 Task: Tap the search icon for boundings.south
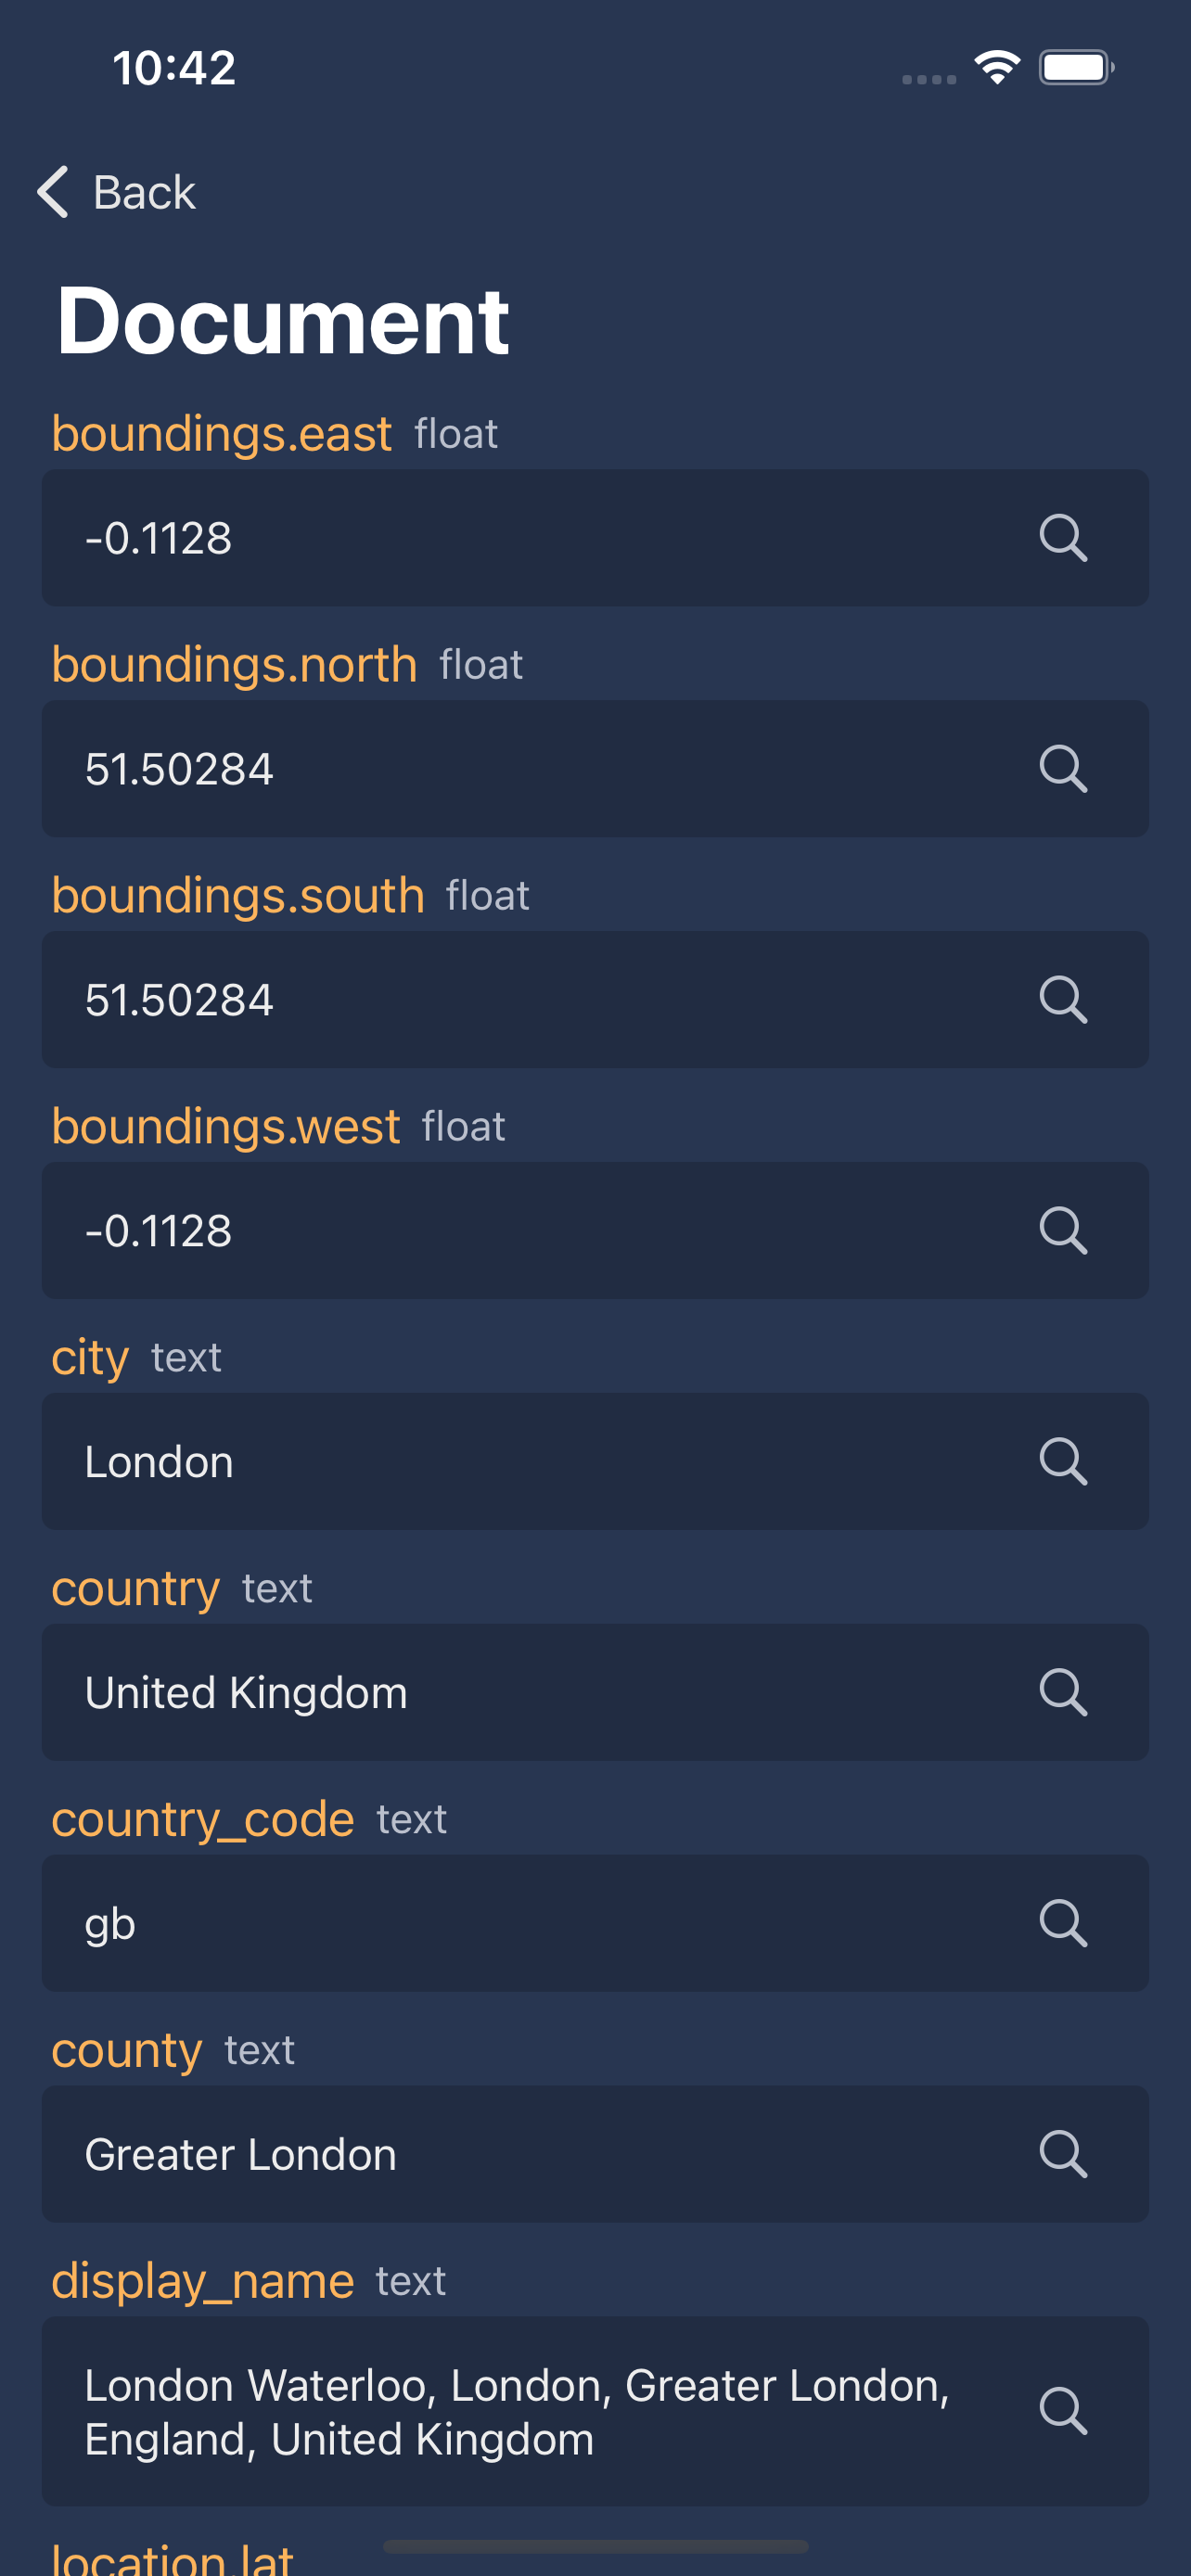[x=1062, y=1000]
